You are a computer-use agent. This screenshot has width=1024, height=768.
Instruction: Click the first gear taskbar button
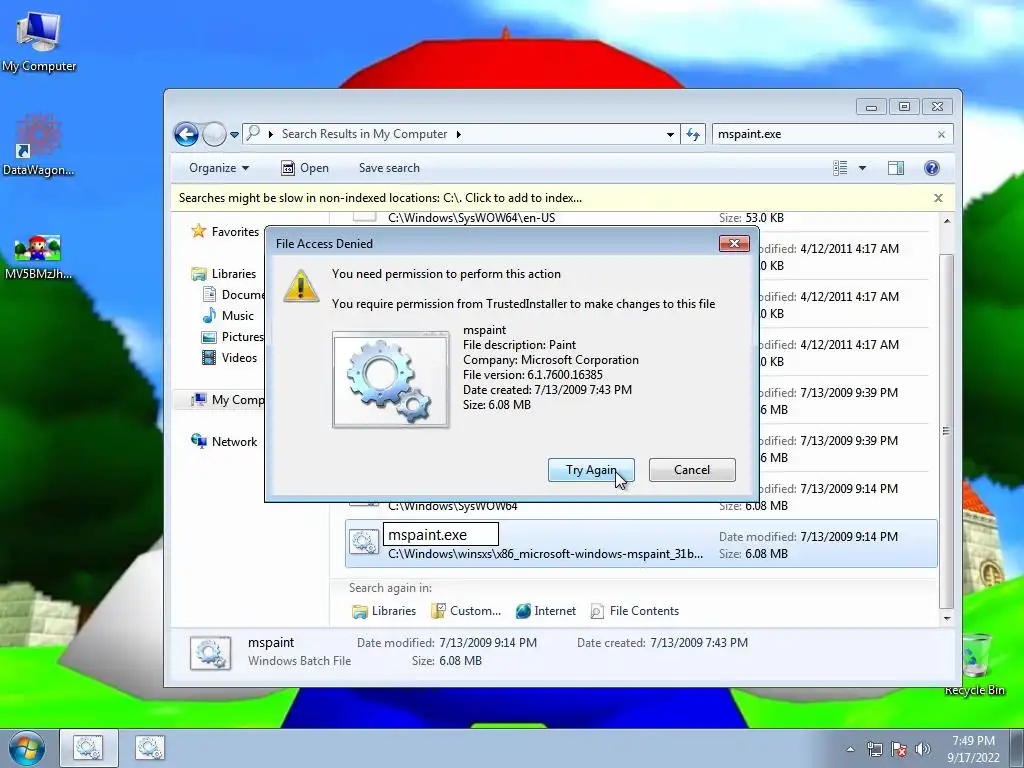click(x=88, y=748)
